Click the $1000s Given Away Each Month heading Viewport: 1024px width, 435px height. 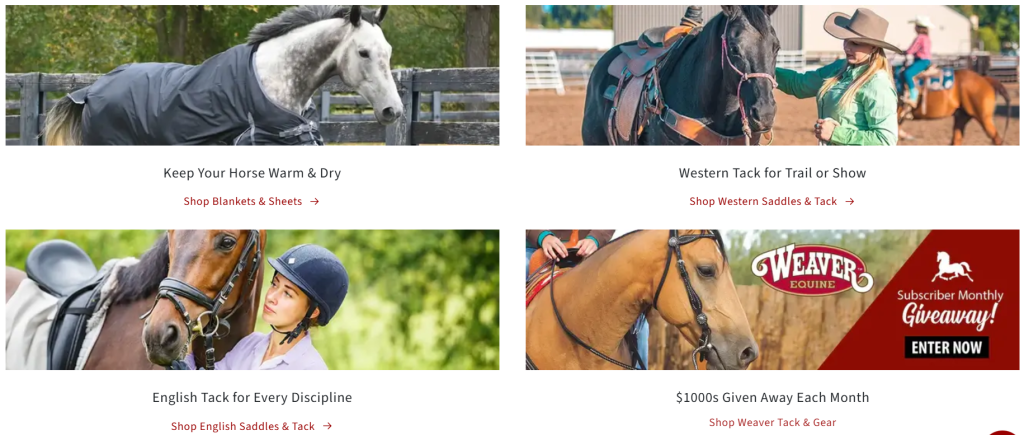click(x=773, y=397)
